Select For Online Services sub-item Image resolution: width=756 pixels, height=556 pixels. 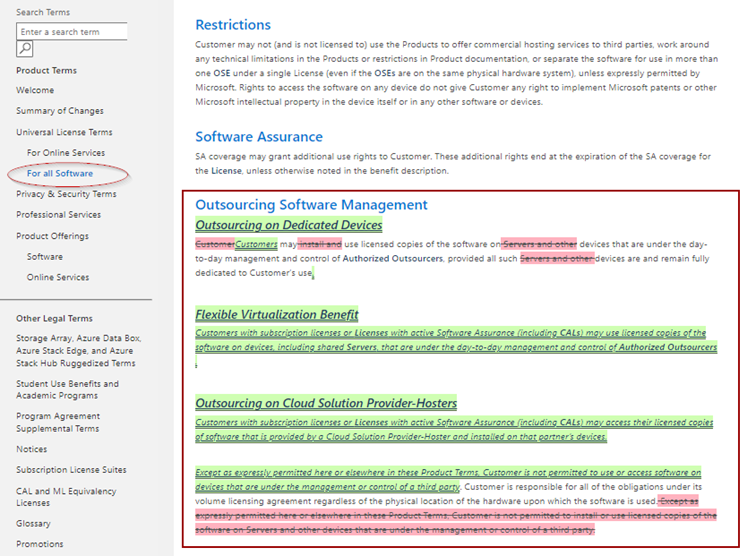click(x=66, y=153)
